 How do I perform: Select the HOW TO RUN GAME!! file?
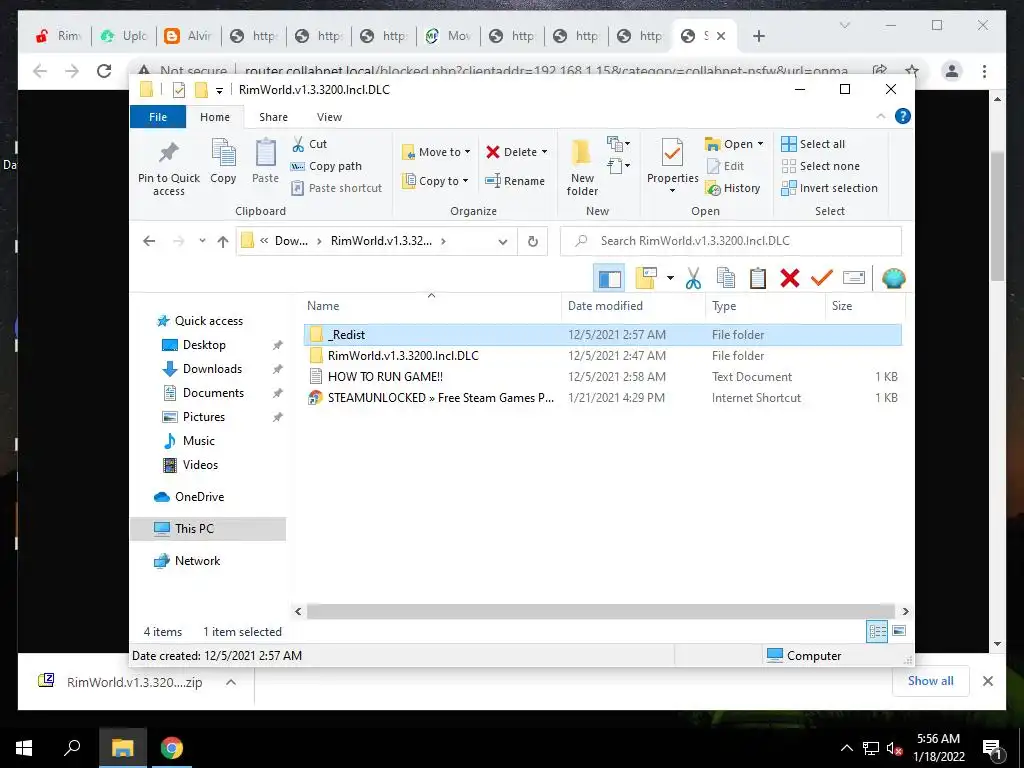(603, 377)
